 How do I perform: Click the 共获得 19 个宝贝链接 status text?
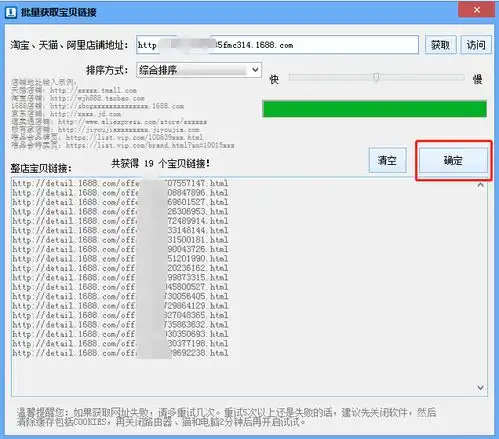tap(160, 163)
